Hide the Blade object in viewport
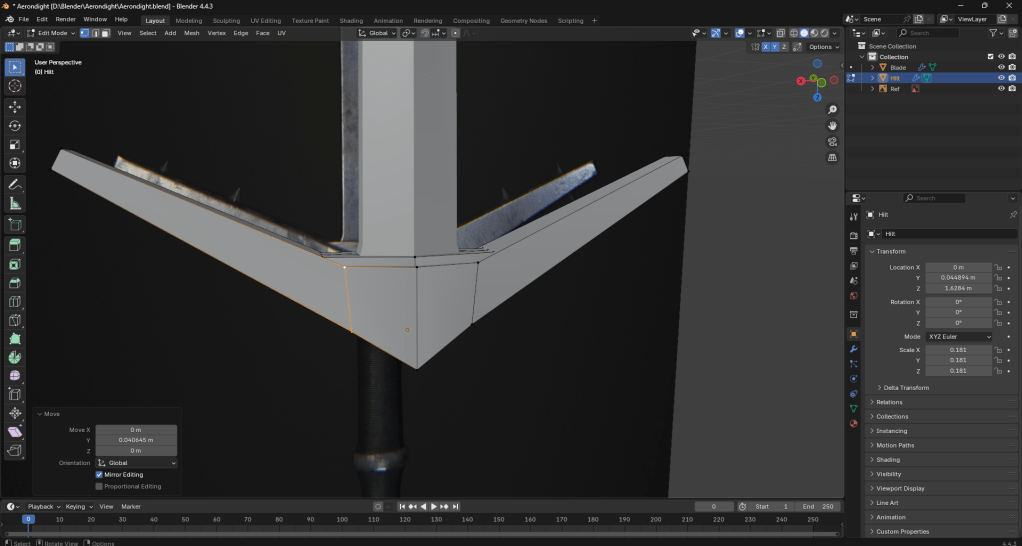1022x546 pixels. (1000, 68)
